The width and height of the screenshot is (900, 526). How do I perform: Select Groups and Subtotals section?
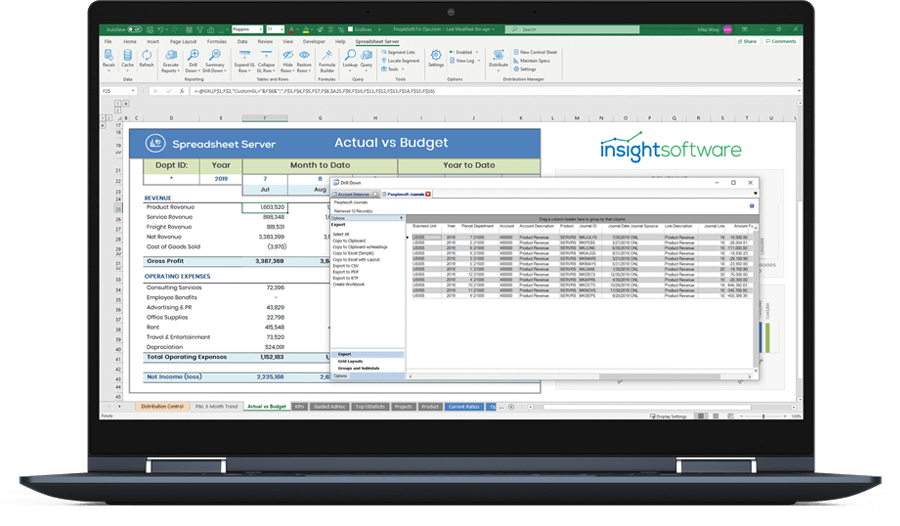click(359, 369)
